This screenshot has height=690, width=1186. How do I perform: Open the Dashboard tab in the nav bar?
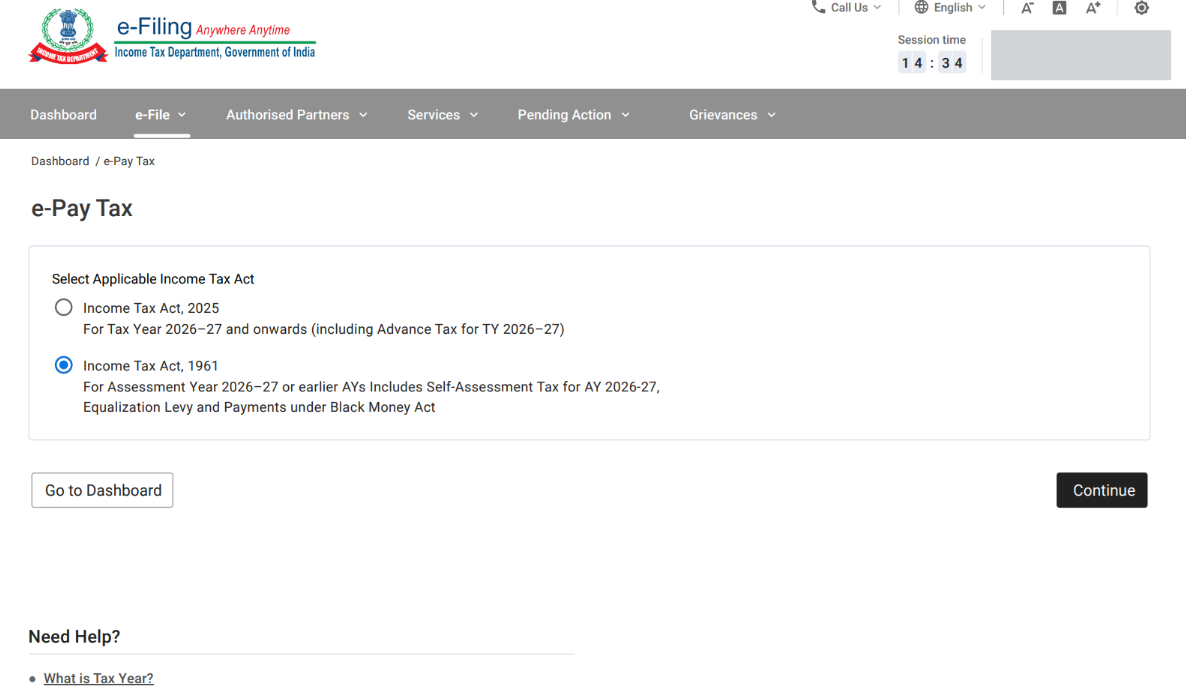[63, 115]
